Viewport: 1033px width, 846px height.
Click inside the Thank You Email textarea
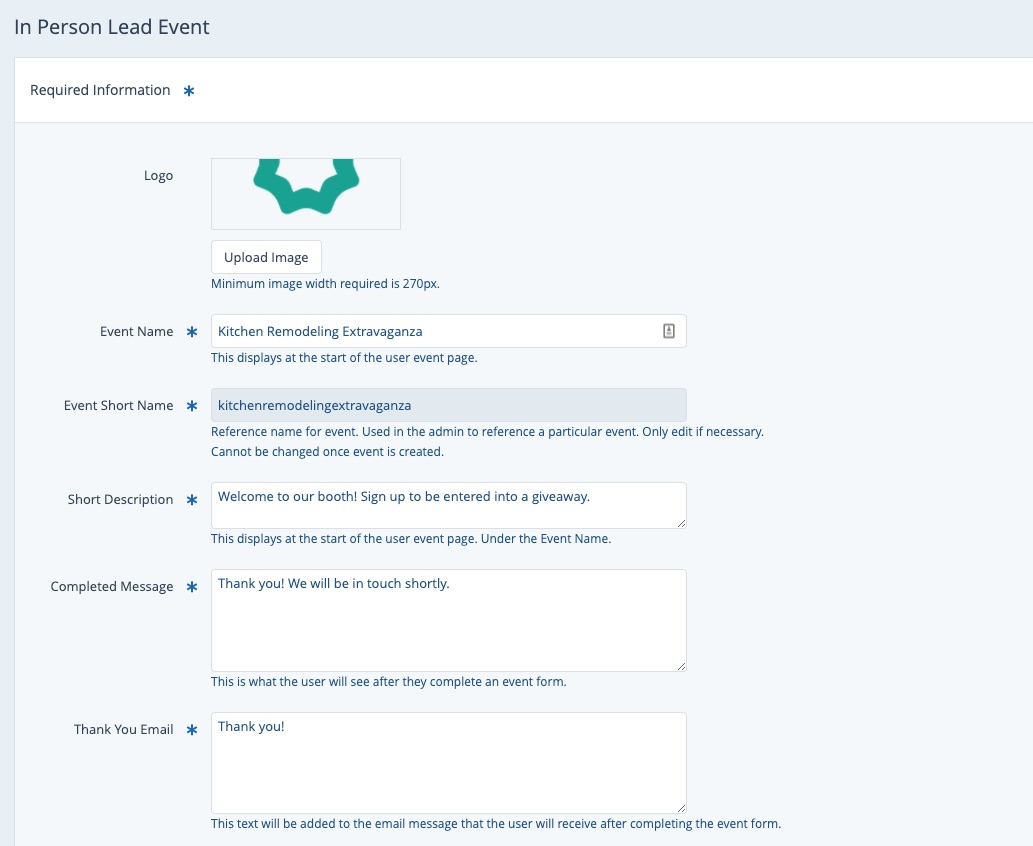pos(448,762)
